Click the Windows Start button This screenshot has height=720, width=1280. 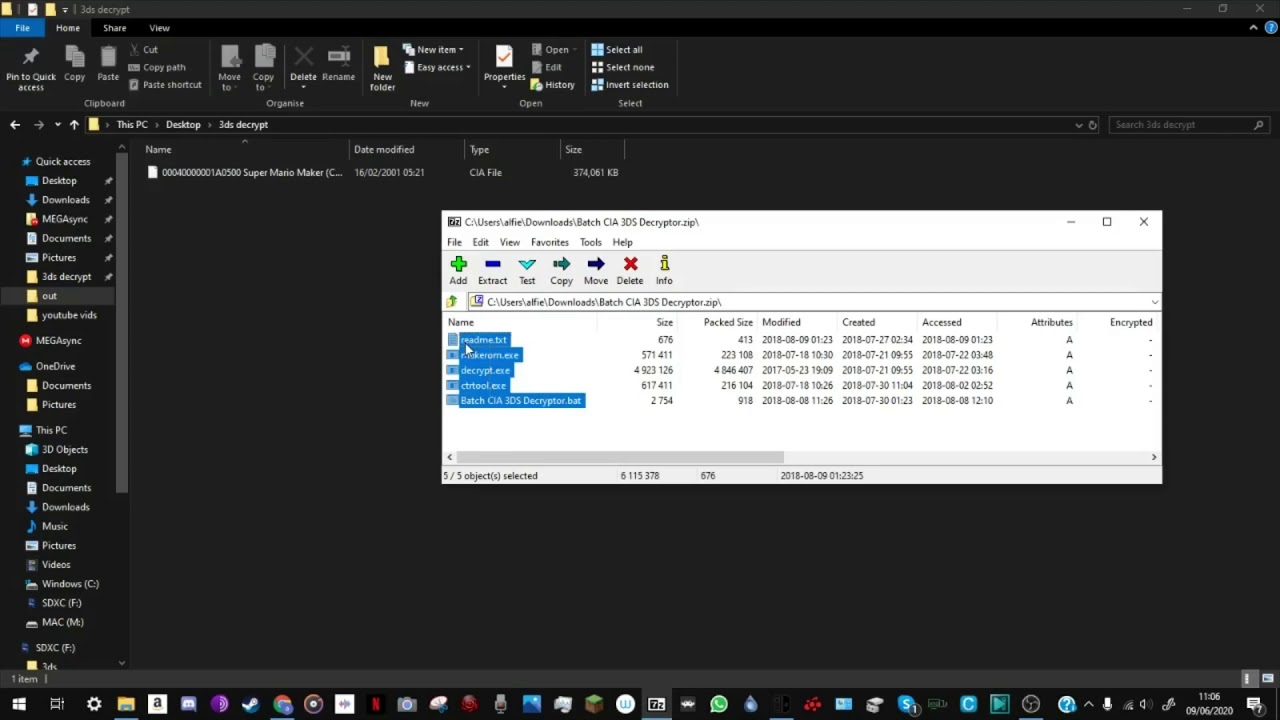[x=19, y=704]
